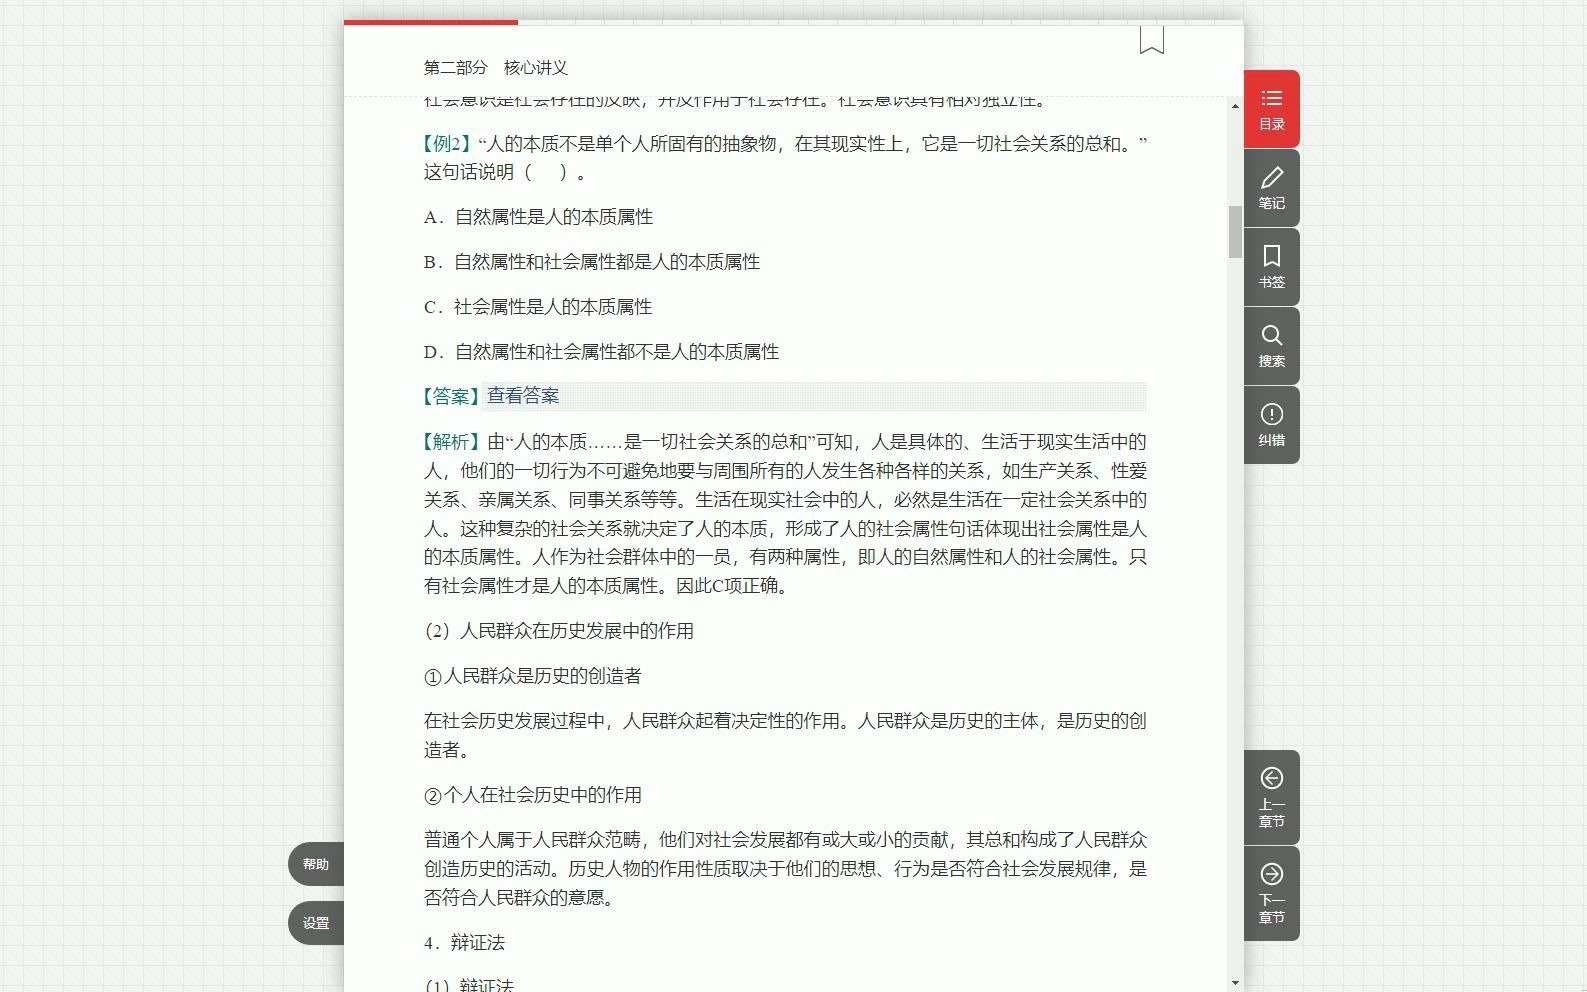Click the scrollbar up arrow
This screenshot has width=1587, height=992.
[1235, 106]
